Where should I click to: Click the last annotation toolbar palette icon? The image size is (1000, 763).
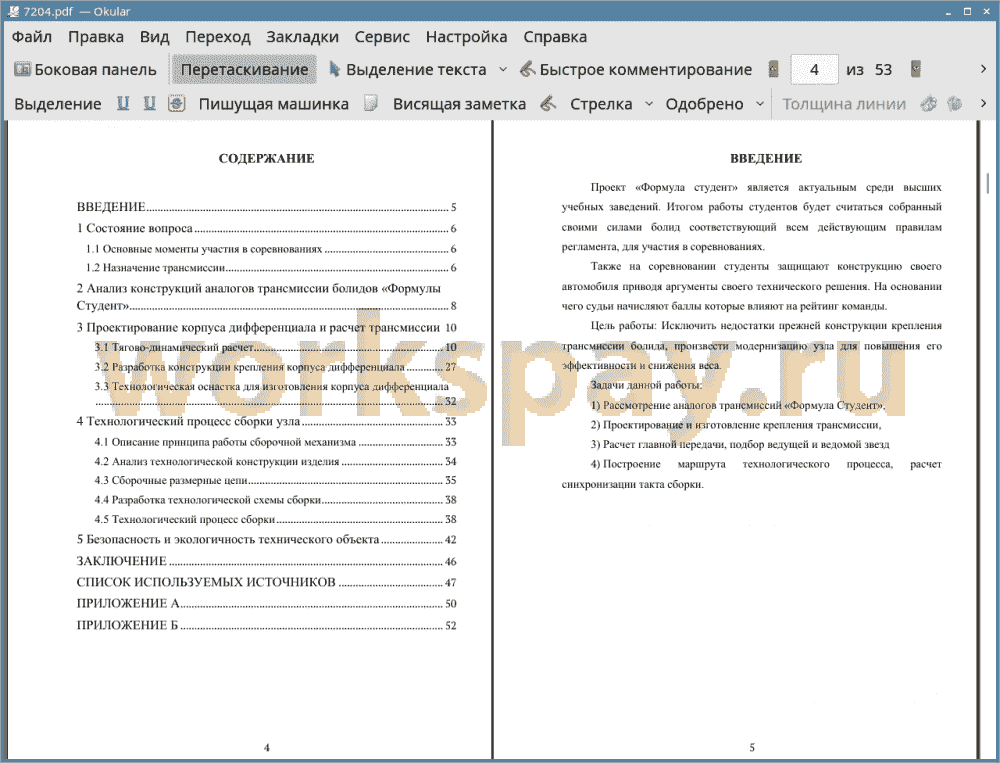coord(954,103)
